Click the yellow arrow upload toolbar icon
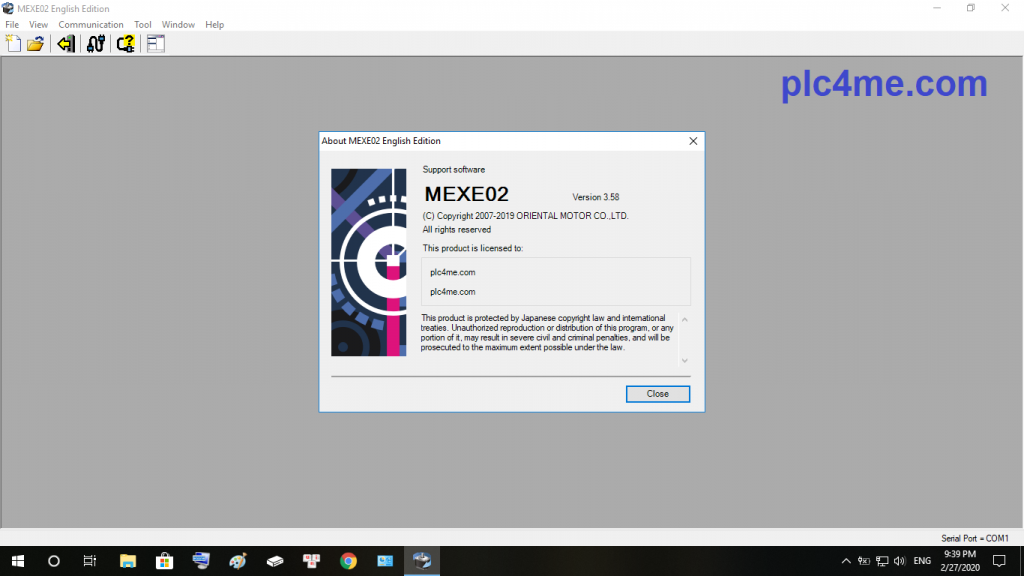The width and height of the screenshot is (1024, 576). (x=65, y=43)
